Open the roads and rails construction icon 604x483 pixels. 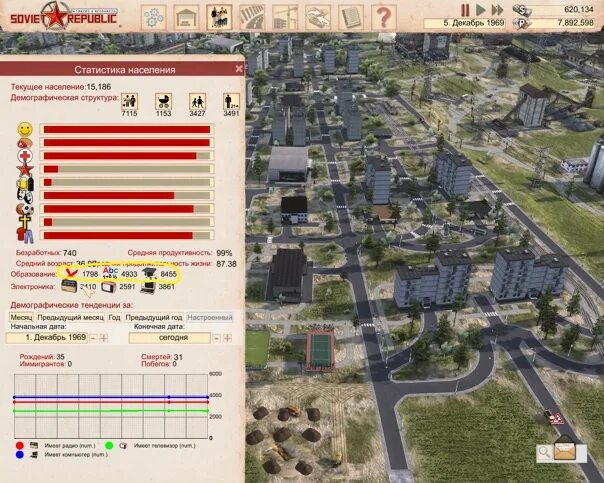(252, 17)
